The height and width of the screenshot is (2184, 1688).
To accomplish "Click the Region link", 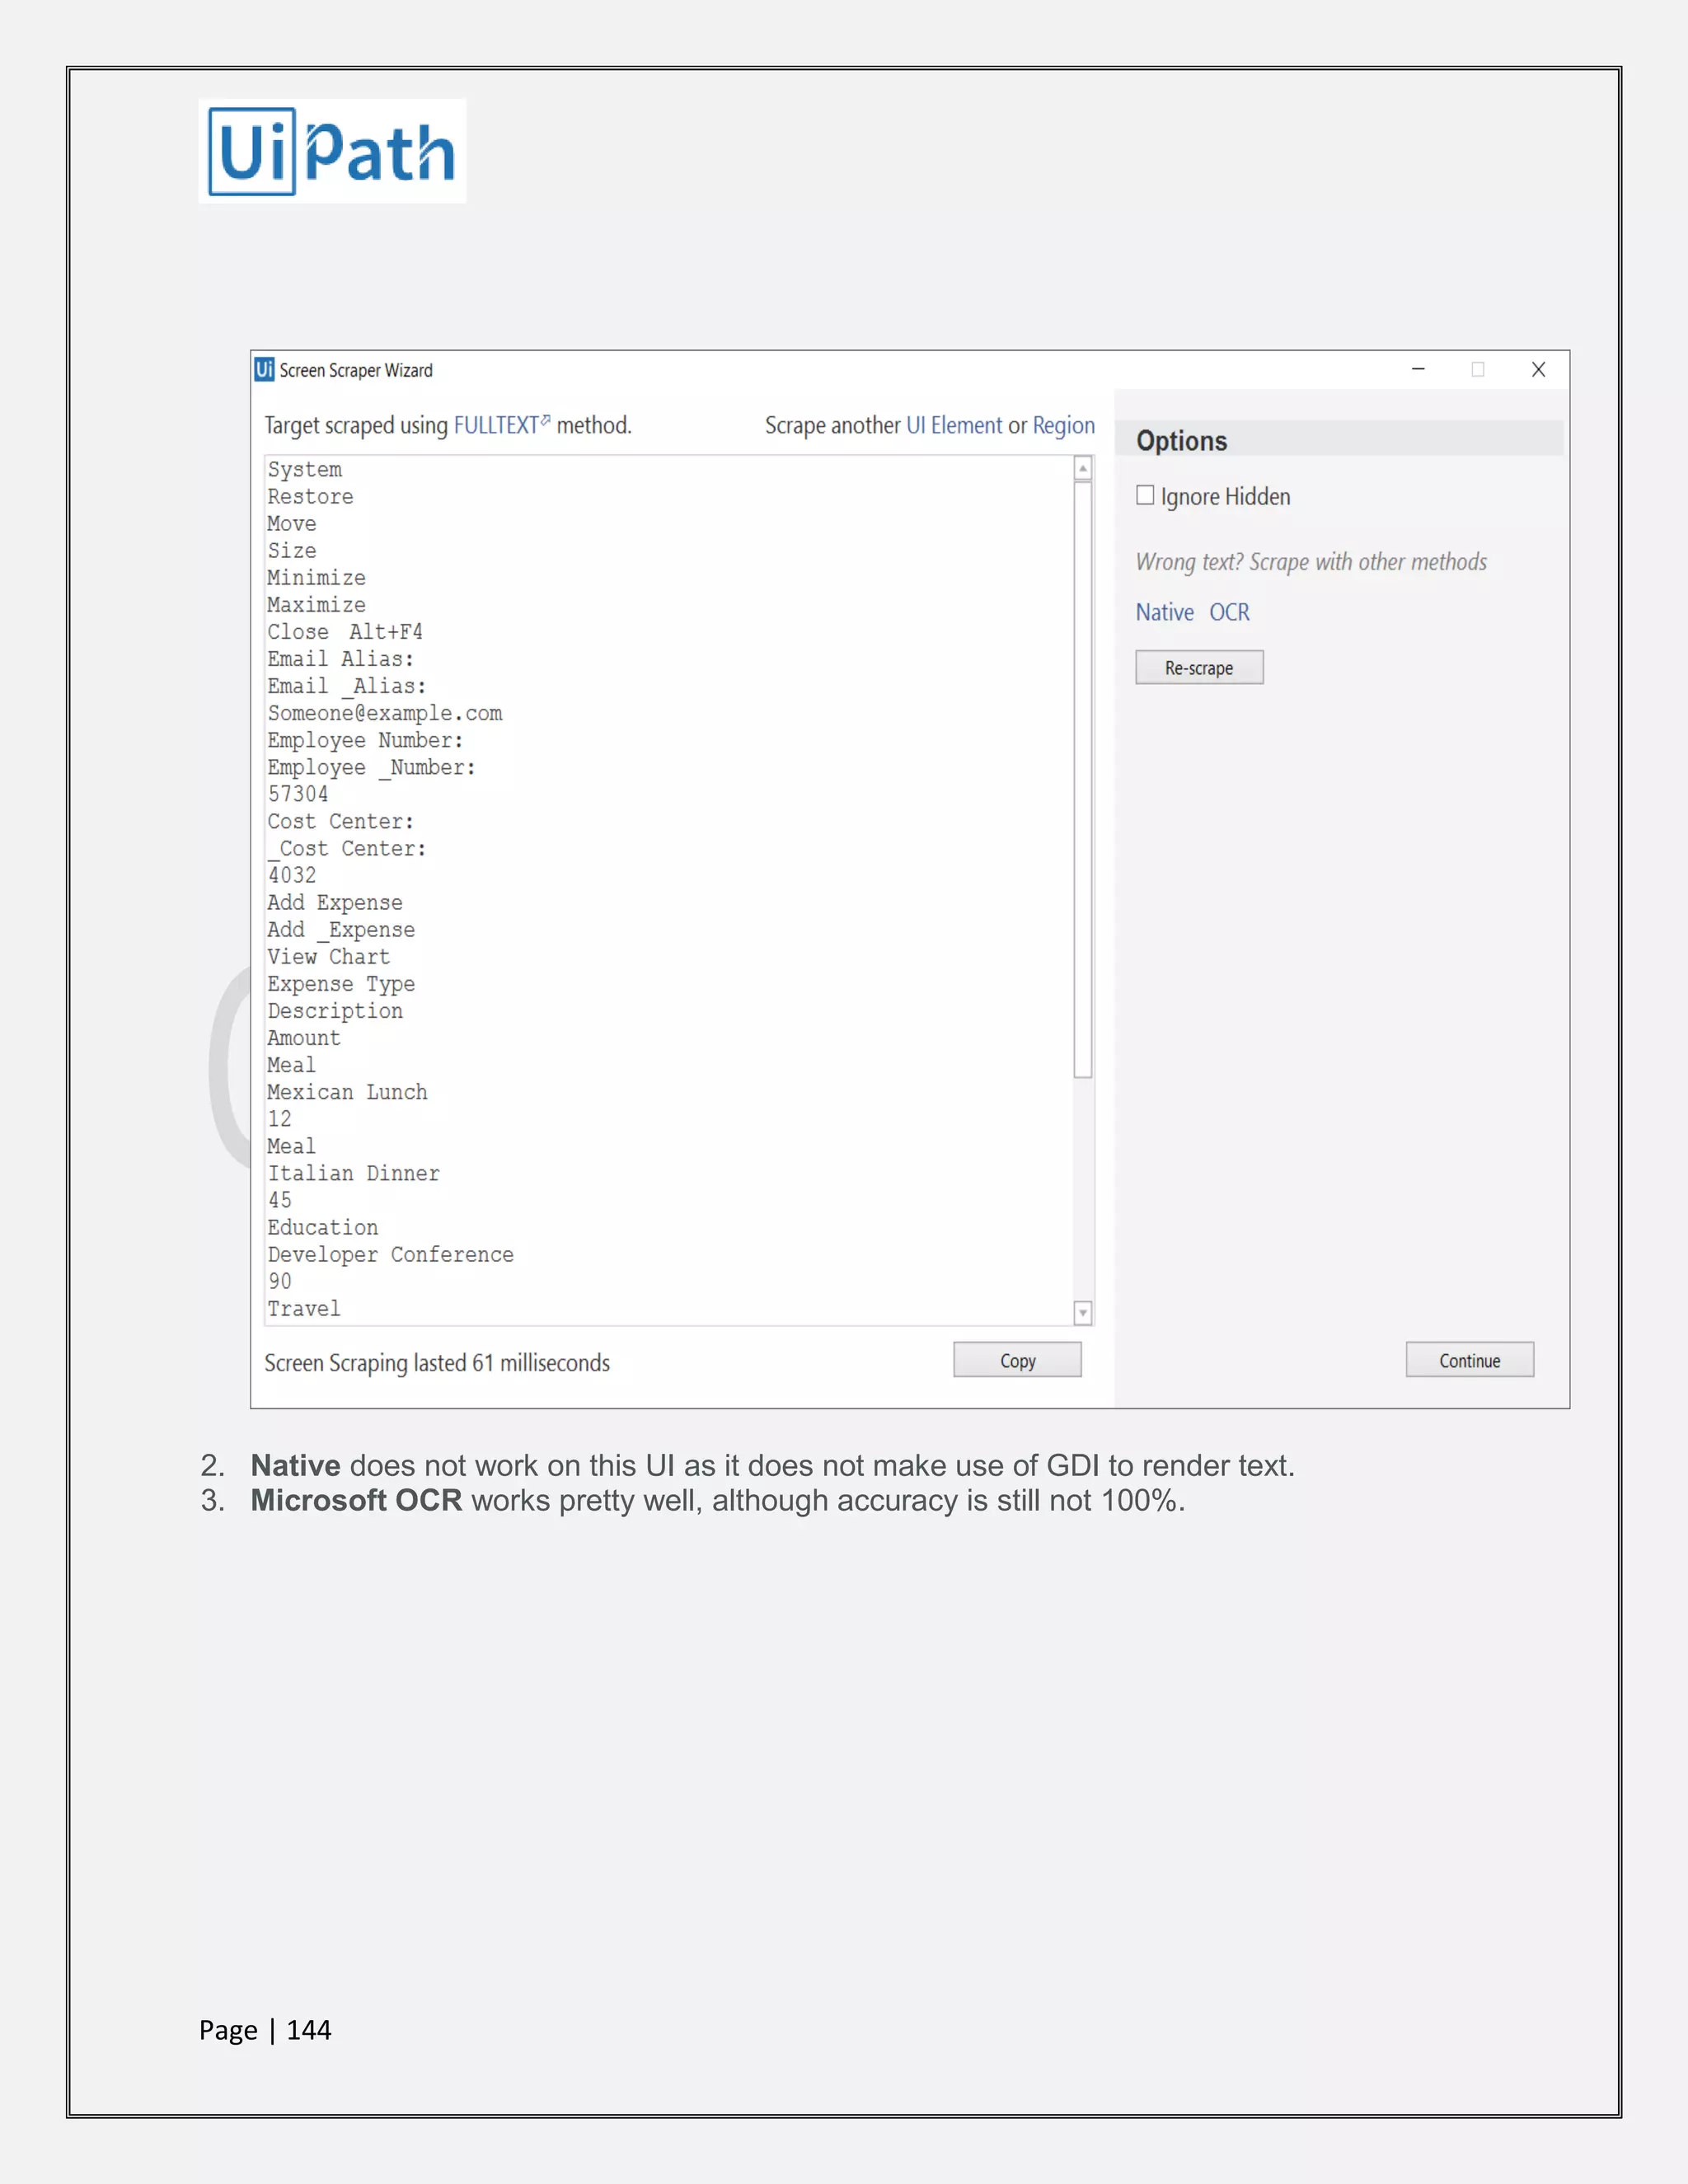I will click(1063, 426).
